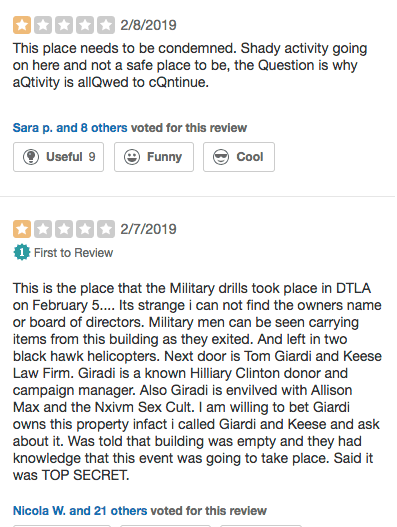This screenshot has width=397, height=527.
Task: Select the fifth gray star of the 2/7/2019 review
Action: click(x=106, y=229)
